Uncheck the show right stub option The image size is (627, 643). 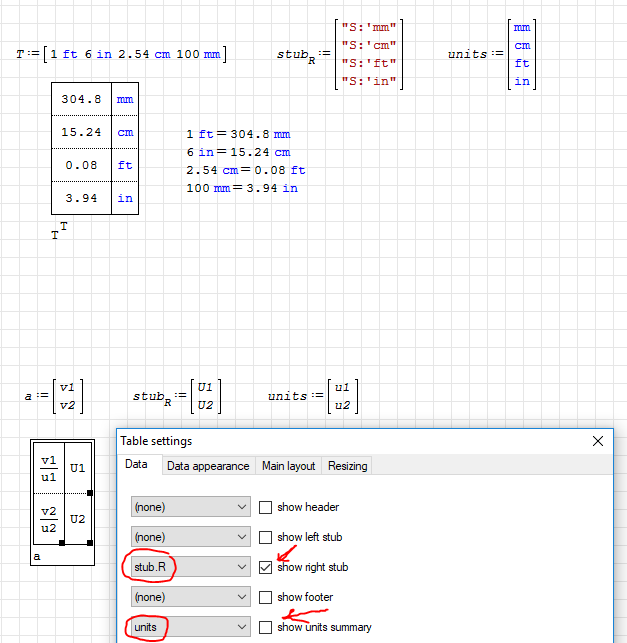tap(266, 568)
